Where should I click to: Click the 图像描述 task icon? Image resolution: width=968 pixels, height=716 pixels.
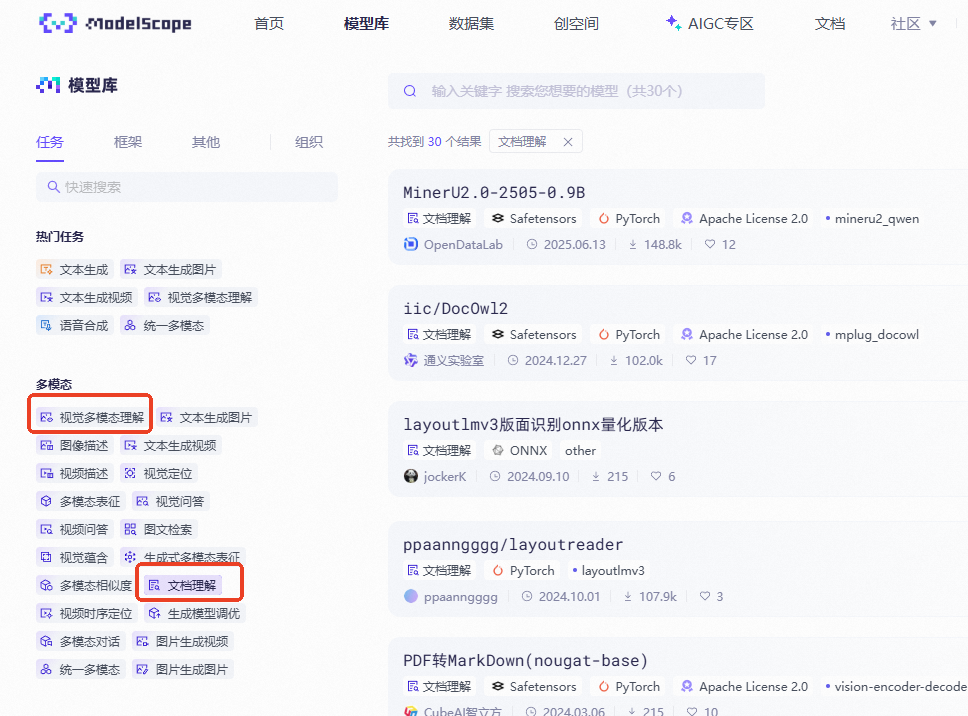[46, 446]
